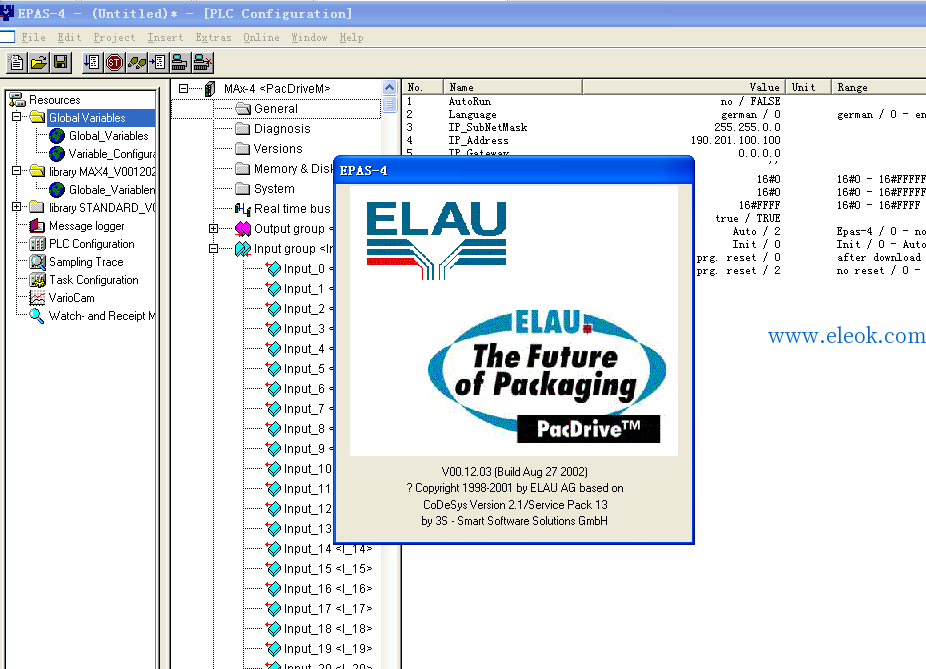The image size is (926, 669).
Task: Expand the Output group node
Action: [213, 229]
